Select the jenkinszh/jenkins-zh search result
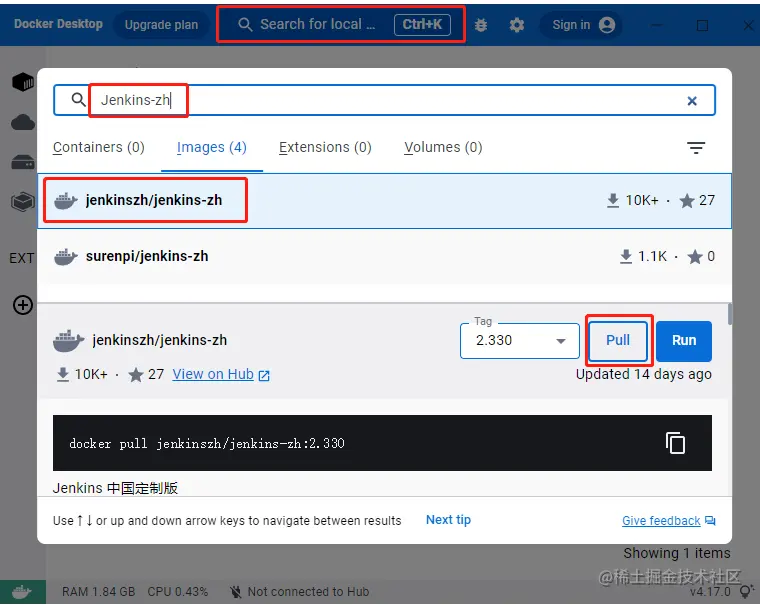This screenshot has height=605, width=760. [x=384, y=201]
